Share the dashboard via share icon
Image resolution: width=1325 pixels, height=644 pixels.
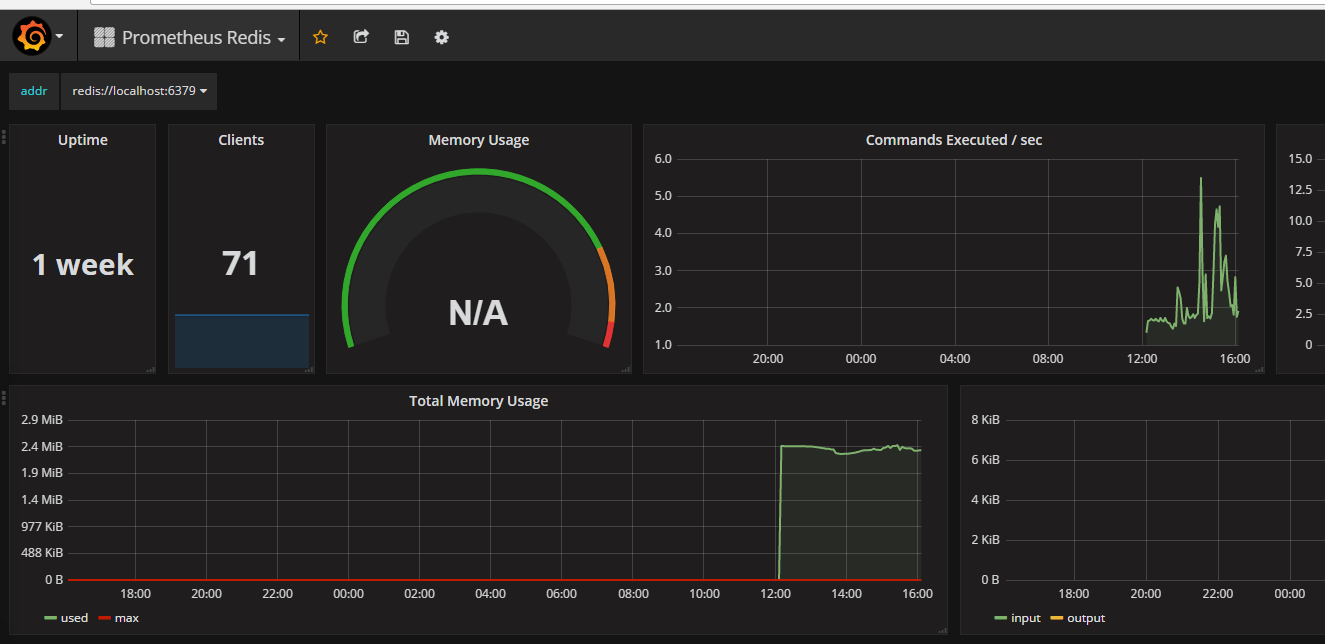[x=361, y=37]
